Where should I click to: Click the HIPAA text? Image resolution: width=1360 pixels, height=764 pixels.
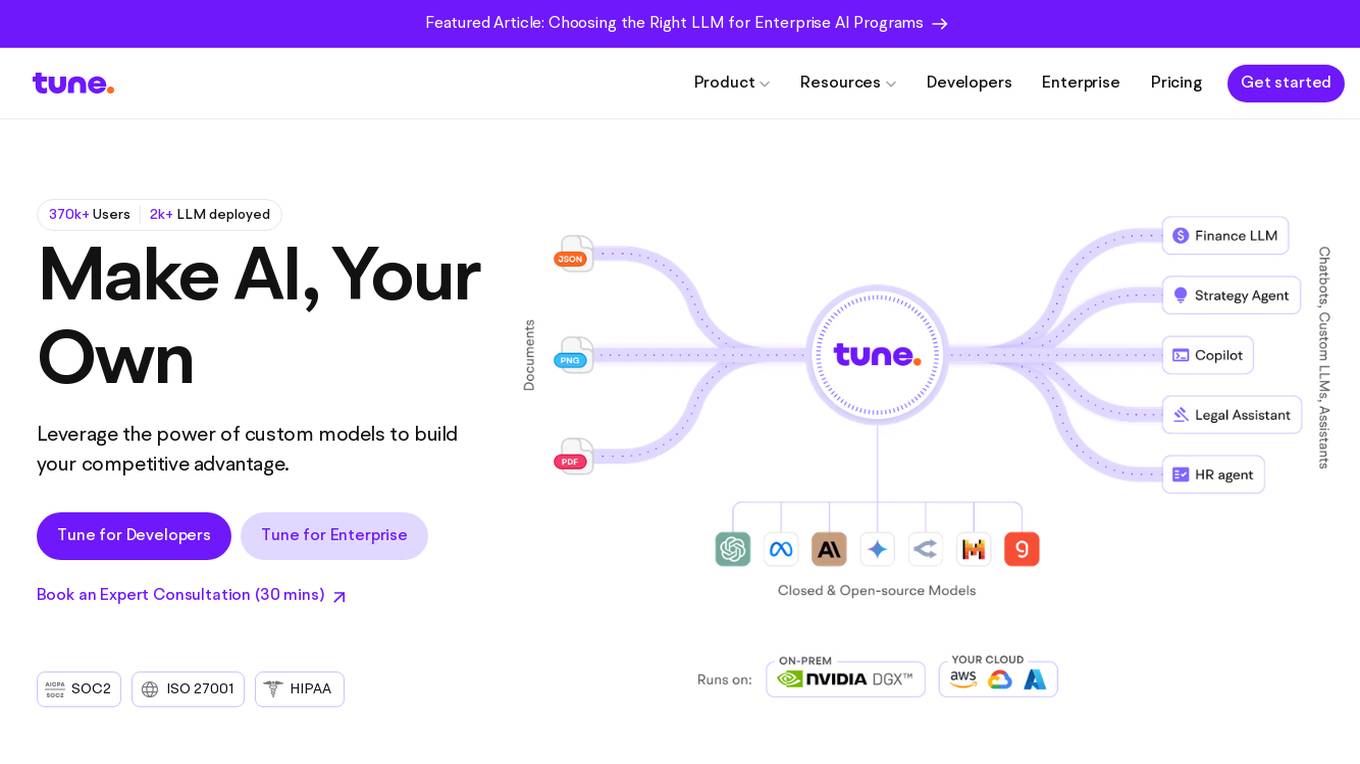[x=311, y=689]
